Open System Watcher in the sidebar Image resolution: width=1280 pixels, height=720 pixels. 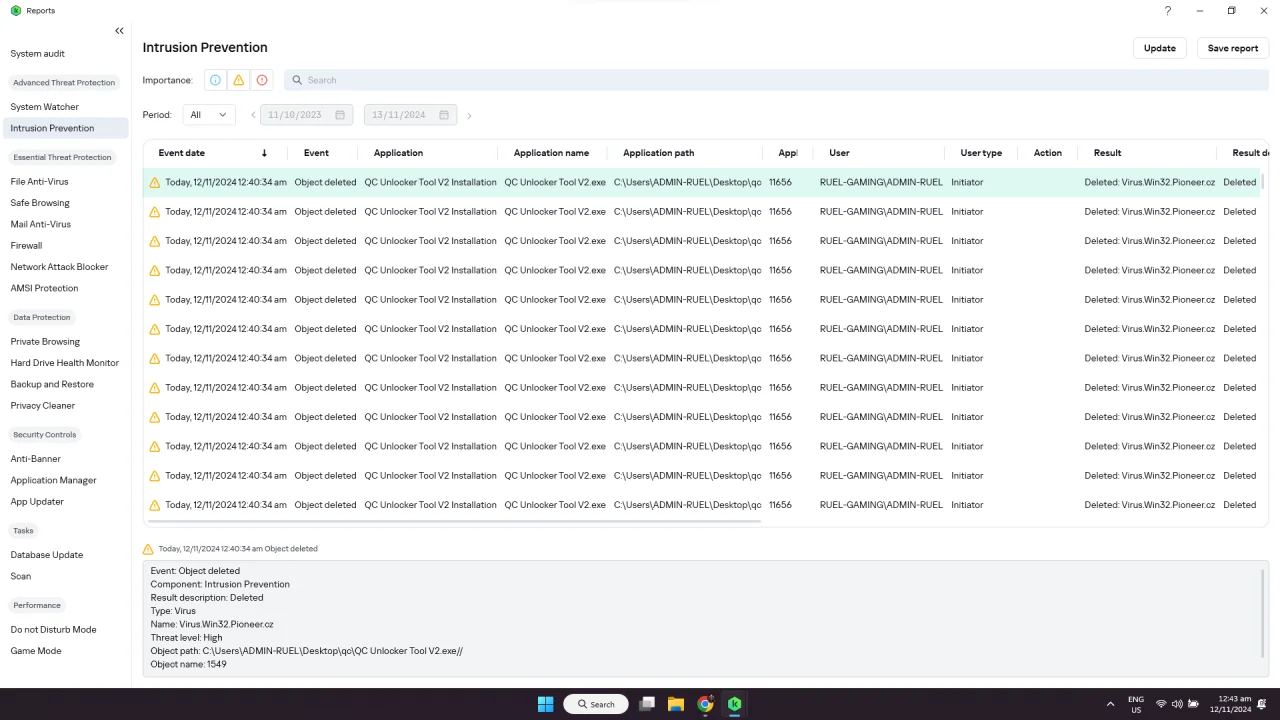[x=45, y=107]
